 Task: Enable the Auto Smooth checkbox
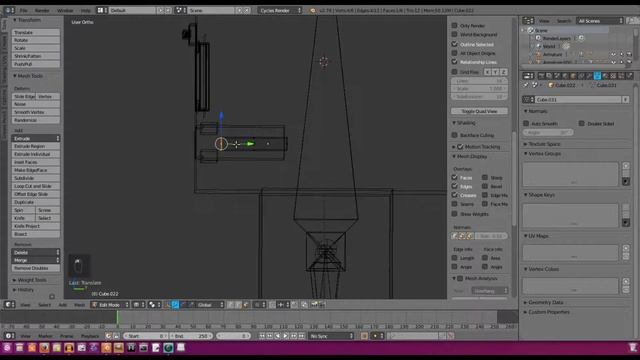[526, 123]
